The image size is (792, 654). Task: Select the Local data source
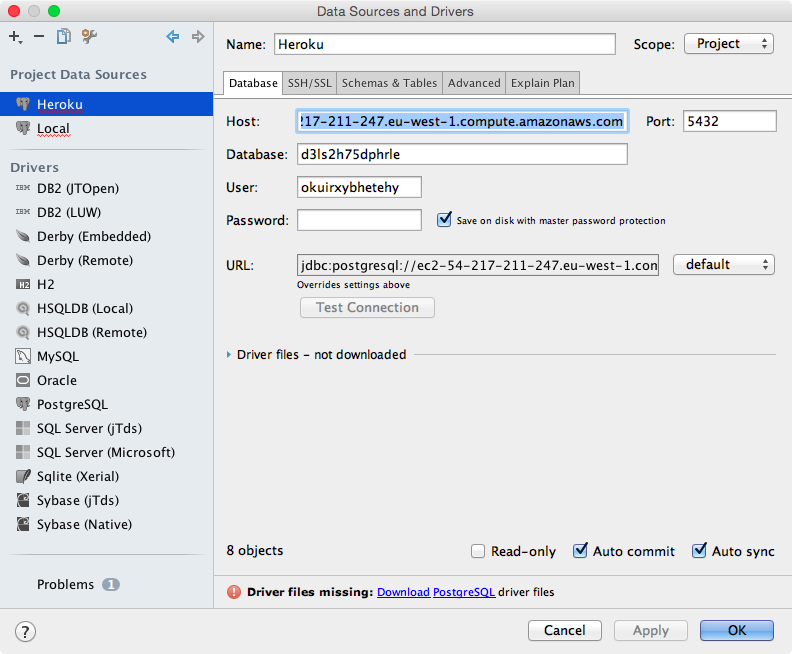[x=107, y=128]
